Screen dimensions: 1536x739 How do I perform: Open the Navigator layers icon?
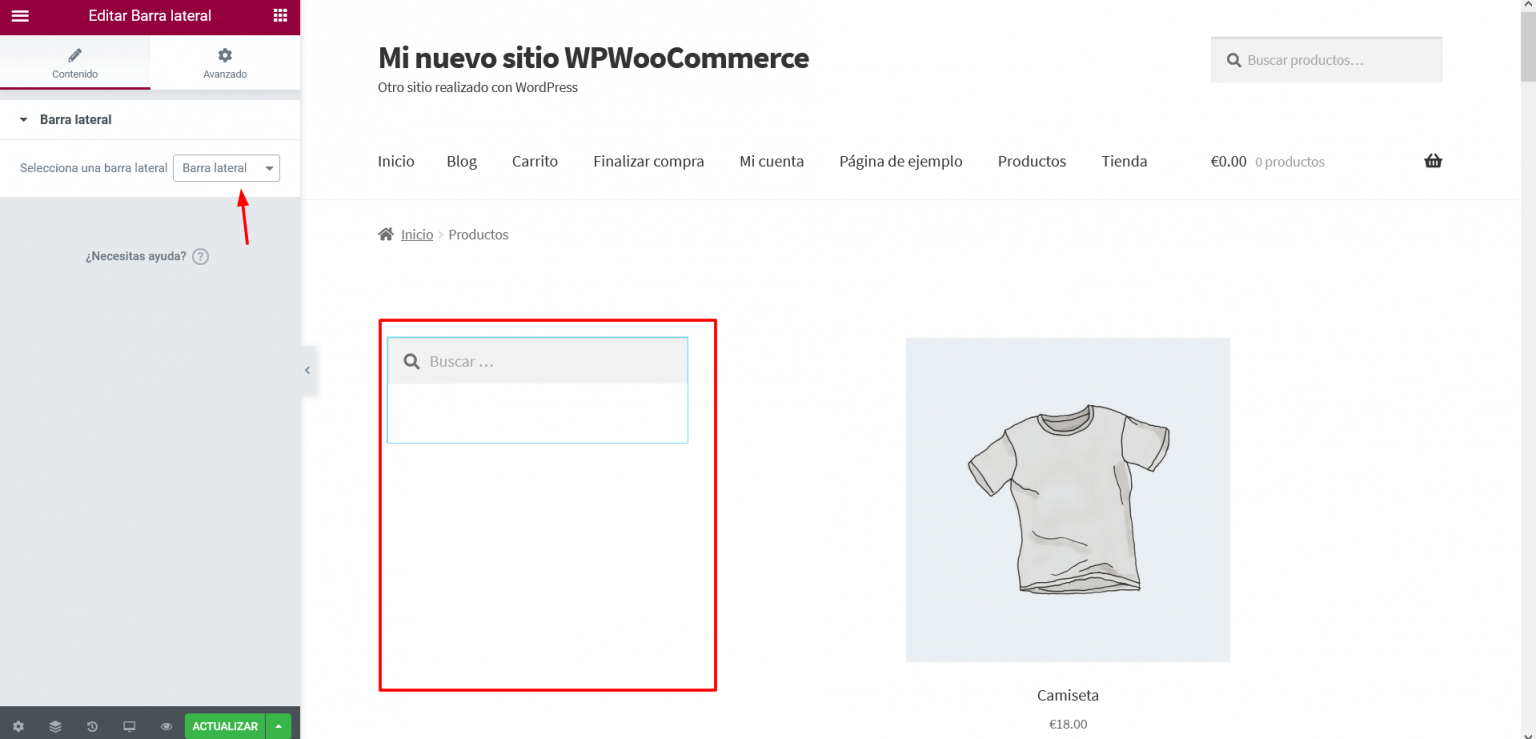click(55, 727)
